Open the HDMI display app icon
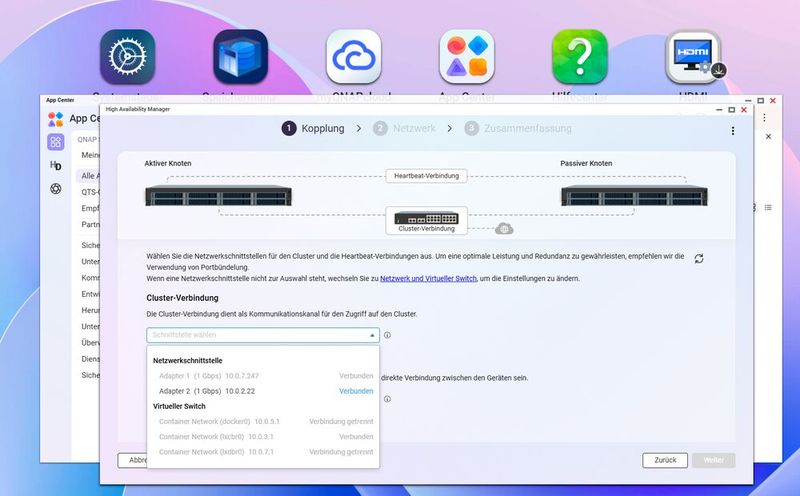800x496 pixels. coord(693,57)
